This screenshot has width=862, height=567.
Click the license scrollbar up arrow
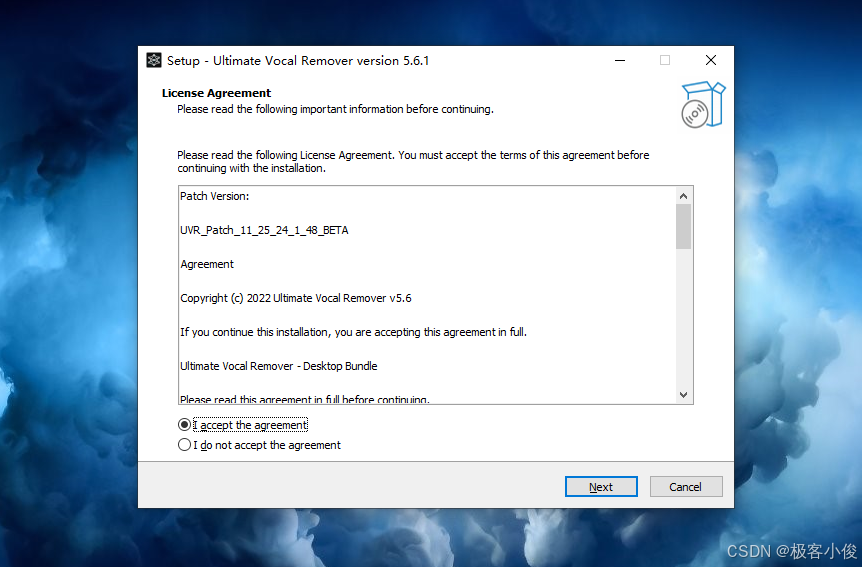(683, 196)
